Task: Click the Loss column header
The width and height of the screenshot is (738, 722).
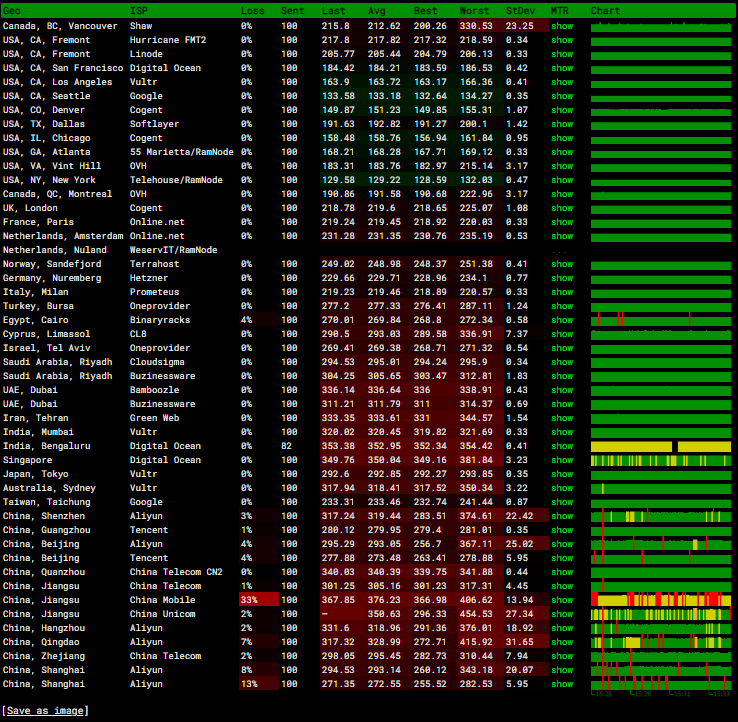Action: [252, 11]
